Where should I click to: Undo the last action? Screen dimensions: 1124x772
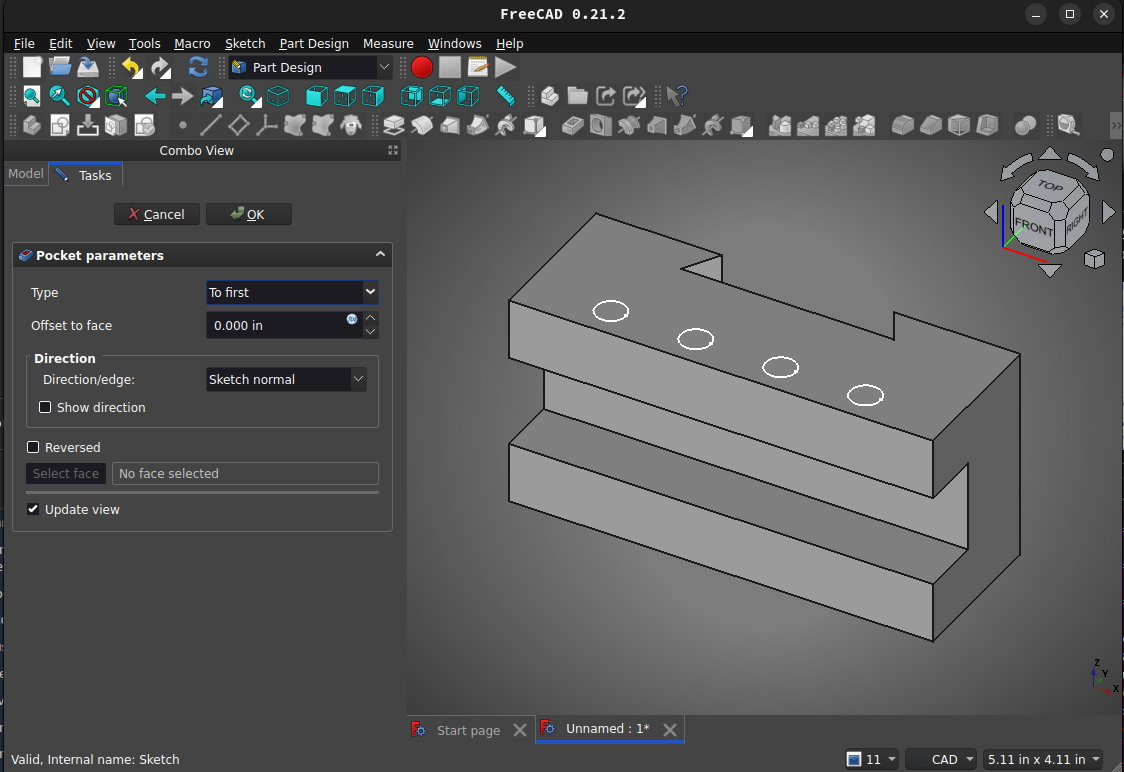pos(132,67)
